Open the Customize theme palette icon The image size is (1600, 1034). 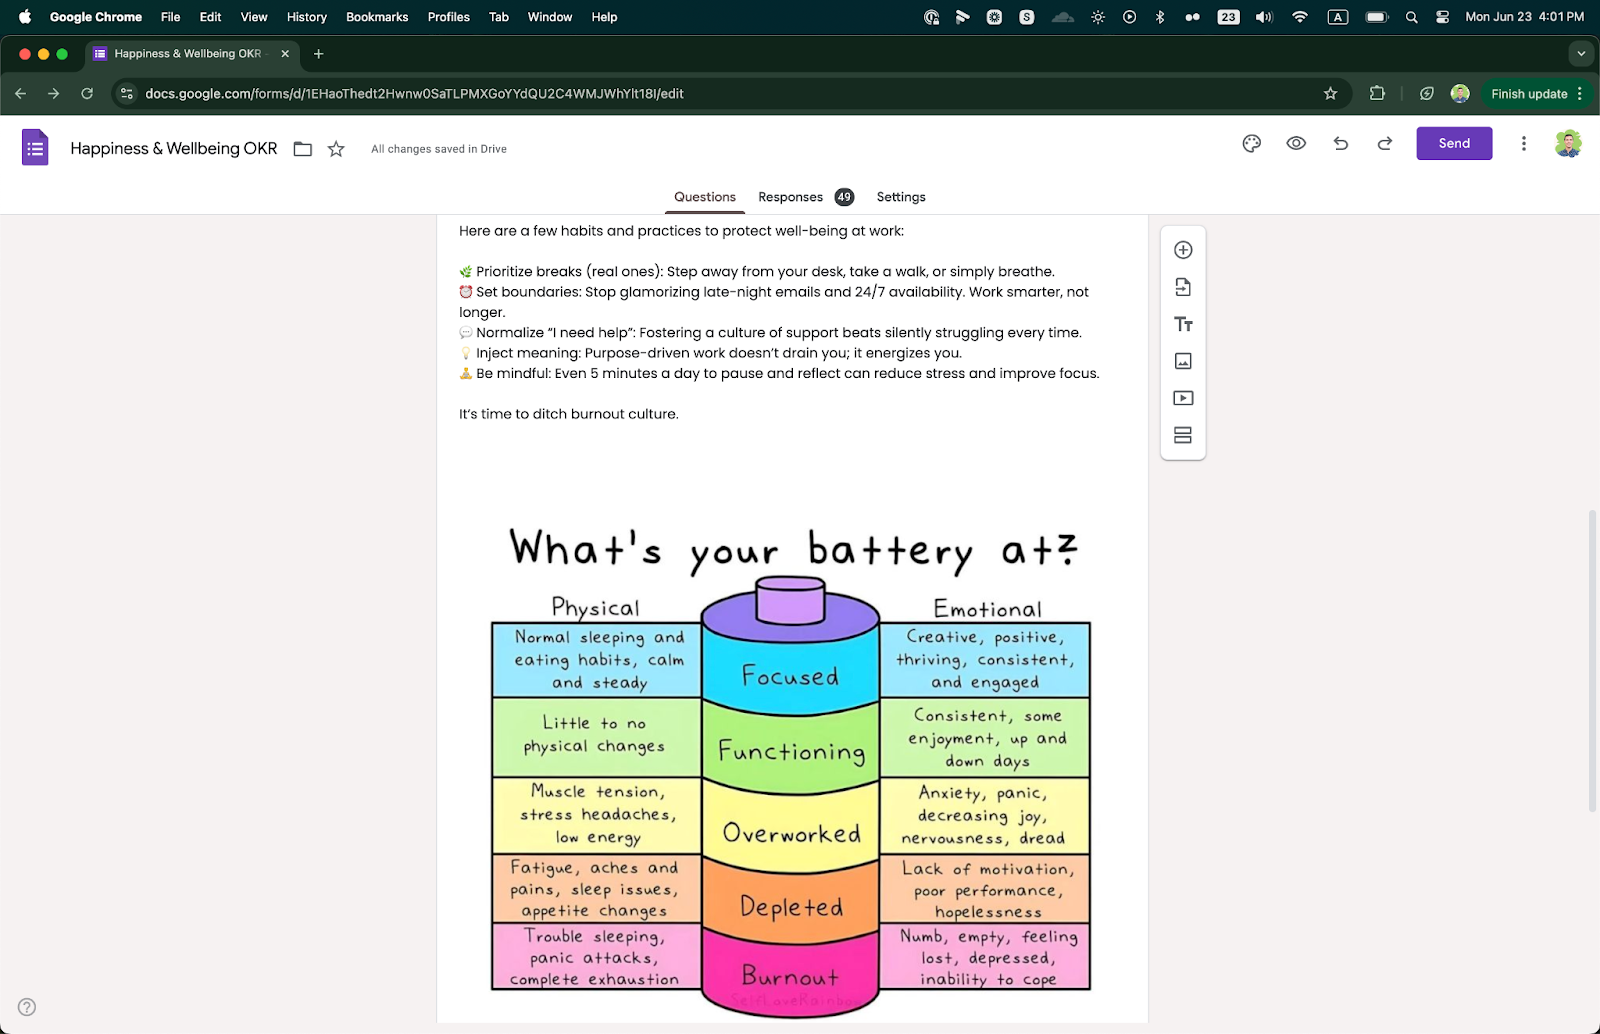coord(1251,144)
